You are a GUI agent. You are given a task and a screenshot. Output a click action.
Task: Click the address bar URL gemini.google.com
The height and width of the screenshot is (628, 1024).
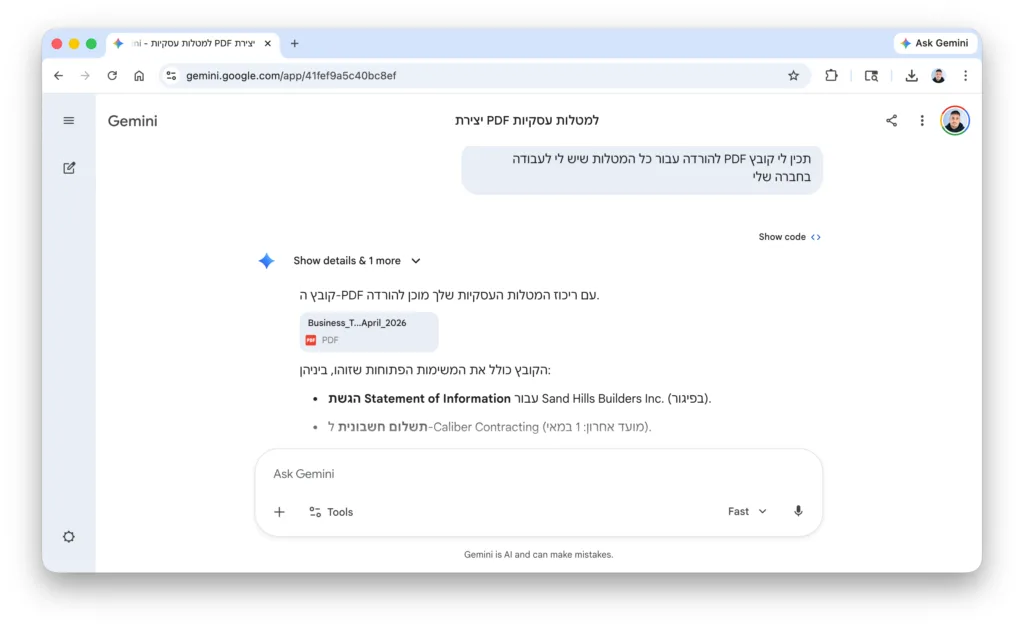291,76
